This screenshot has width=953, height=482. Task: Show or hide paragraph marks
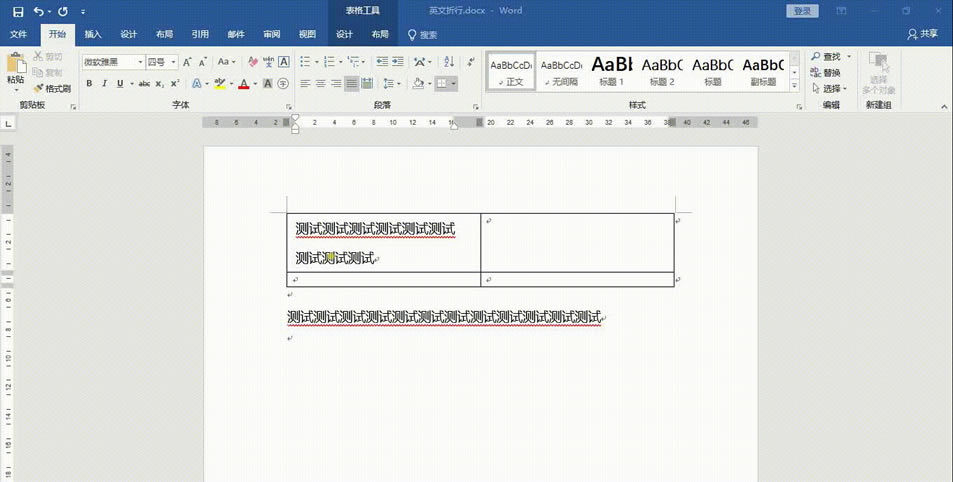tap(471, 62)
